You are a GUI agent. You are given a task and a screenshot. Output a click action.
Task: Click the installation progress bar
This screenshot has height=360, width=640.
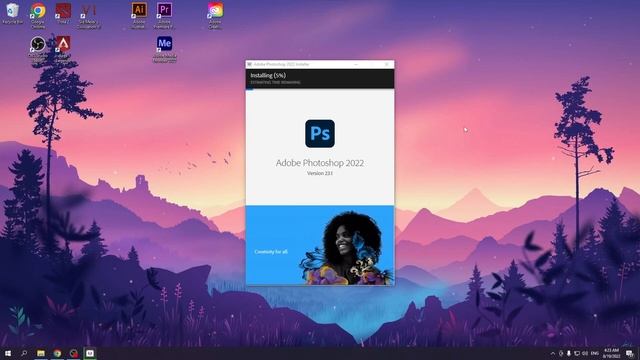click(x=320, y=89)
